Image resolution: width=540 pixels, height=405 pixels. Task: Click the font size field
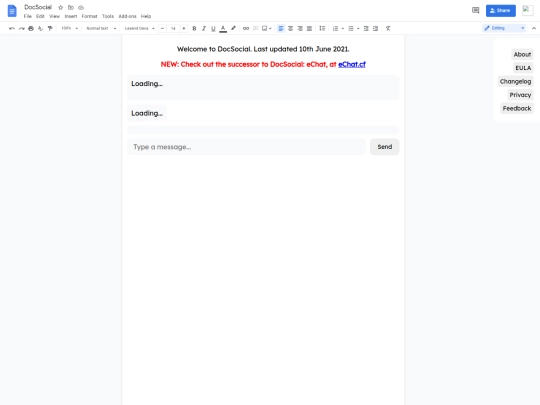click(x=173, y=28)
